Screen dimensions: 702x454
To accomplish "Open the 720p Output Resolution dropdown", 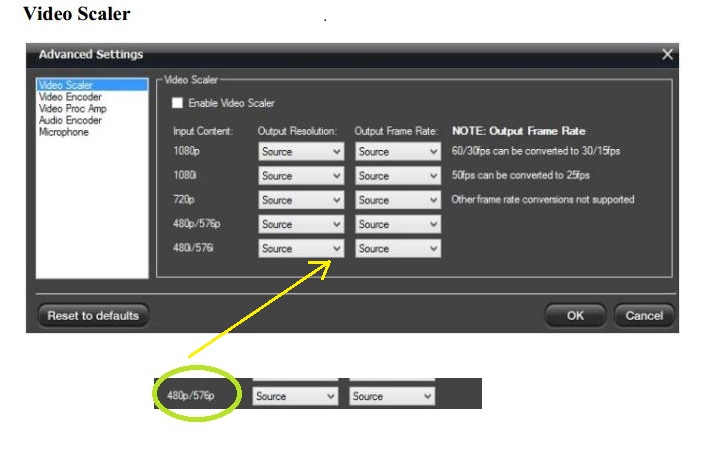I will 301,200.
